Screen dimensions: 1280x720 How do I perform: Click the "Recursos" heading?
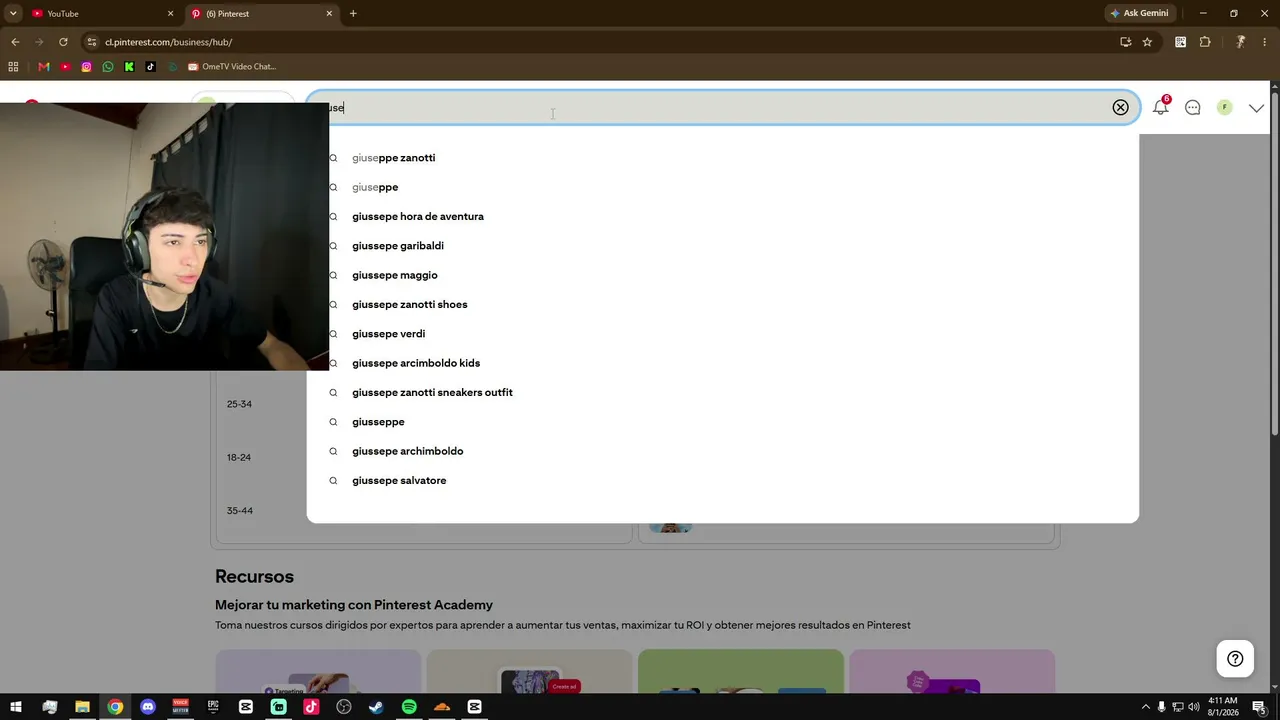pos(254,577)
